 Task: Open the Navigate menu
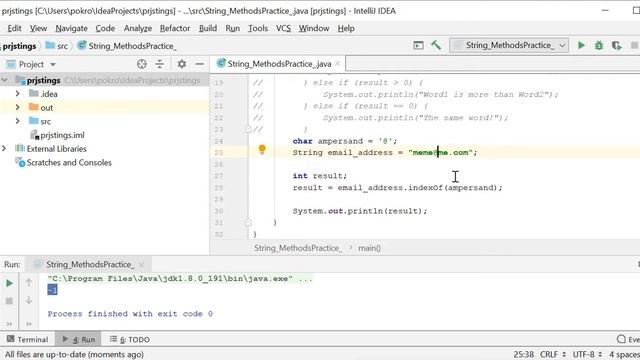click(71, 28)
